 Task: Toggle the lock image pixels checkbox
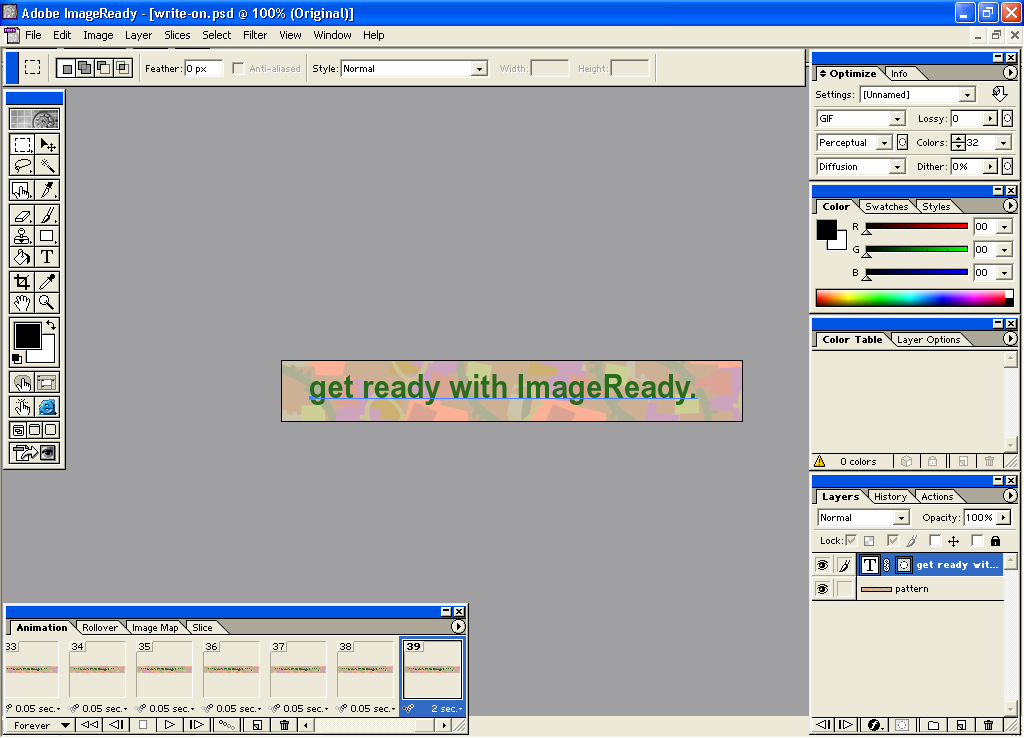(893, 540)
